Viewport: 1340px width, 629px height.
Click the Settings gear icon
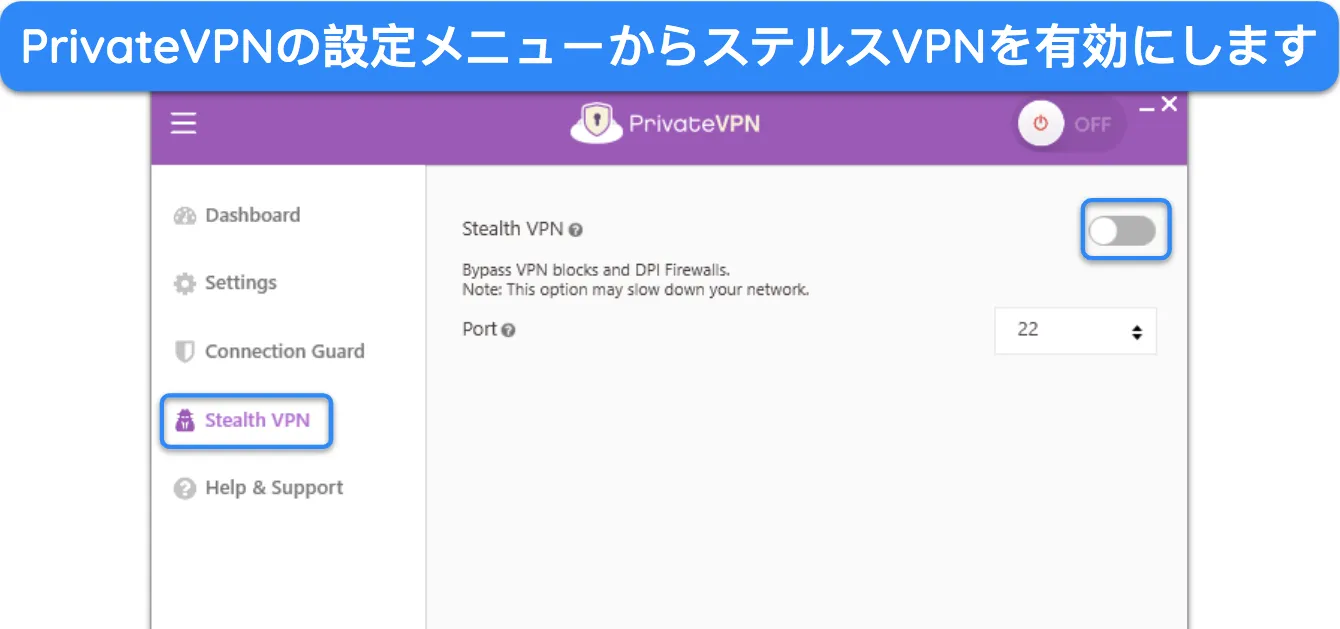click(184, 284)
